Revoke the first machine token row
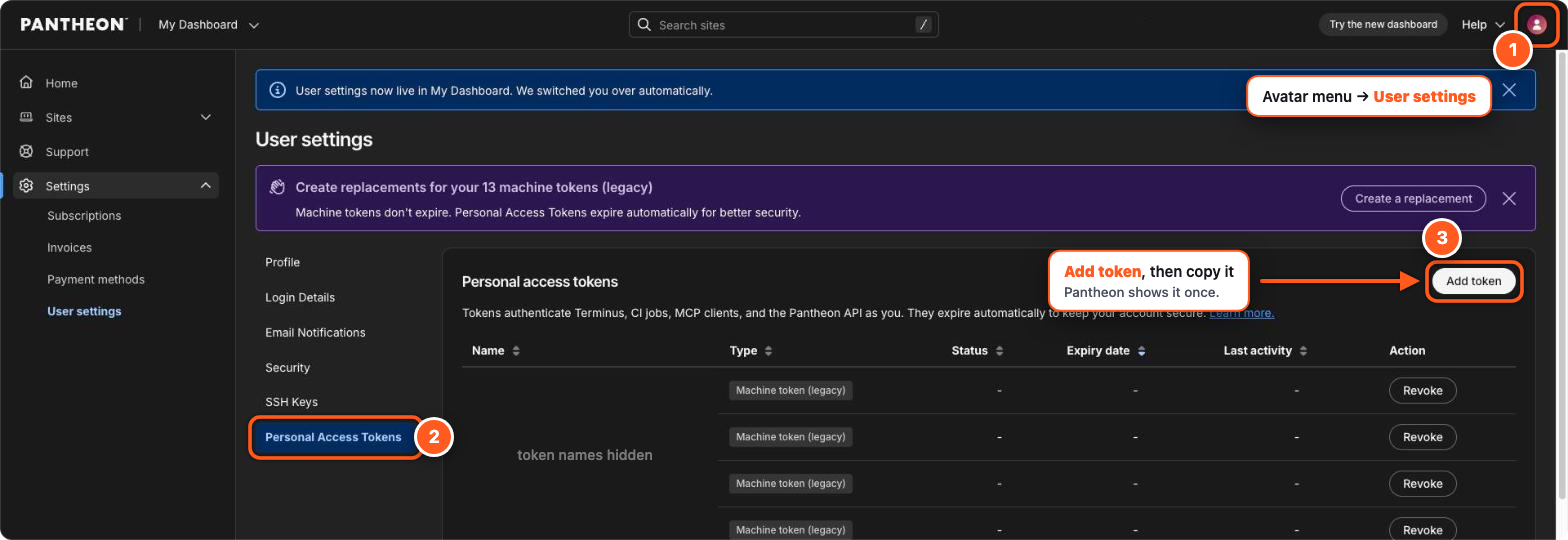Screen dimensions: 1568x540 point(1423,390)
